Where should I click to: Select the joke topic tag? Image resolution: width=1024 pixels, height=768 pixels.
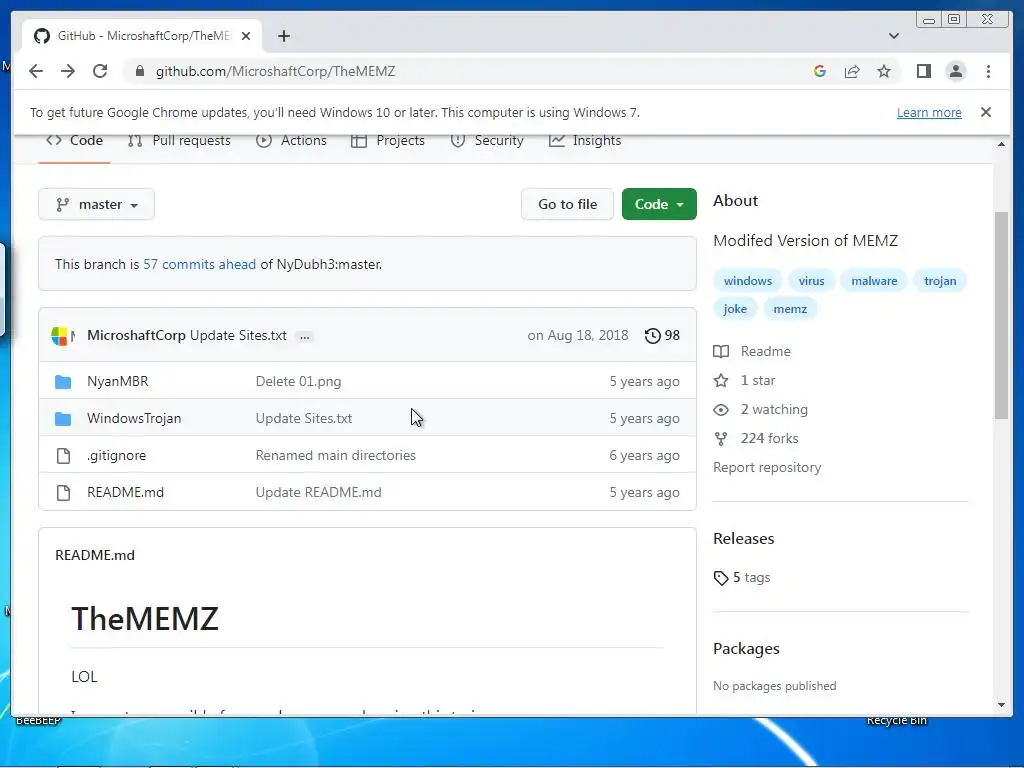click(735, 309)
